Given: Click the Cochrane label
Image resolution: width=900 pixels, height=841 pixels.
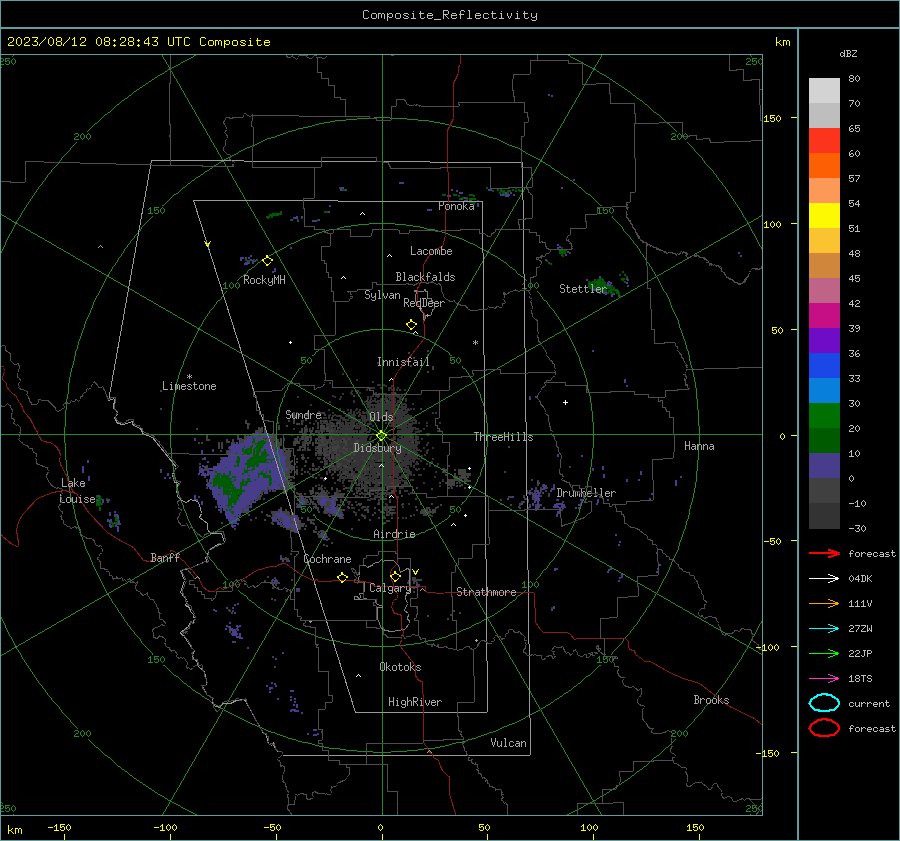Looking at the screenshot, I should click(327, 559).
